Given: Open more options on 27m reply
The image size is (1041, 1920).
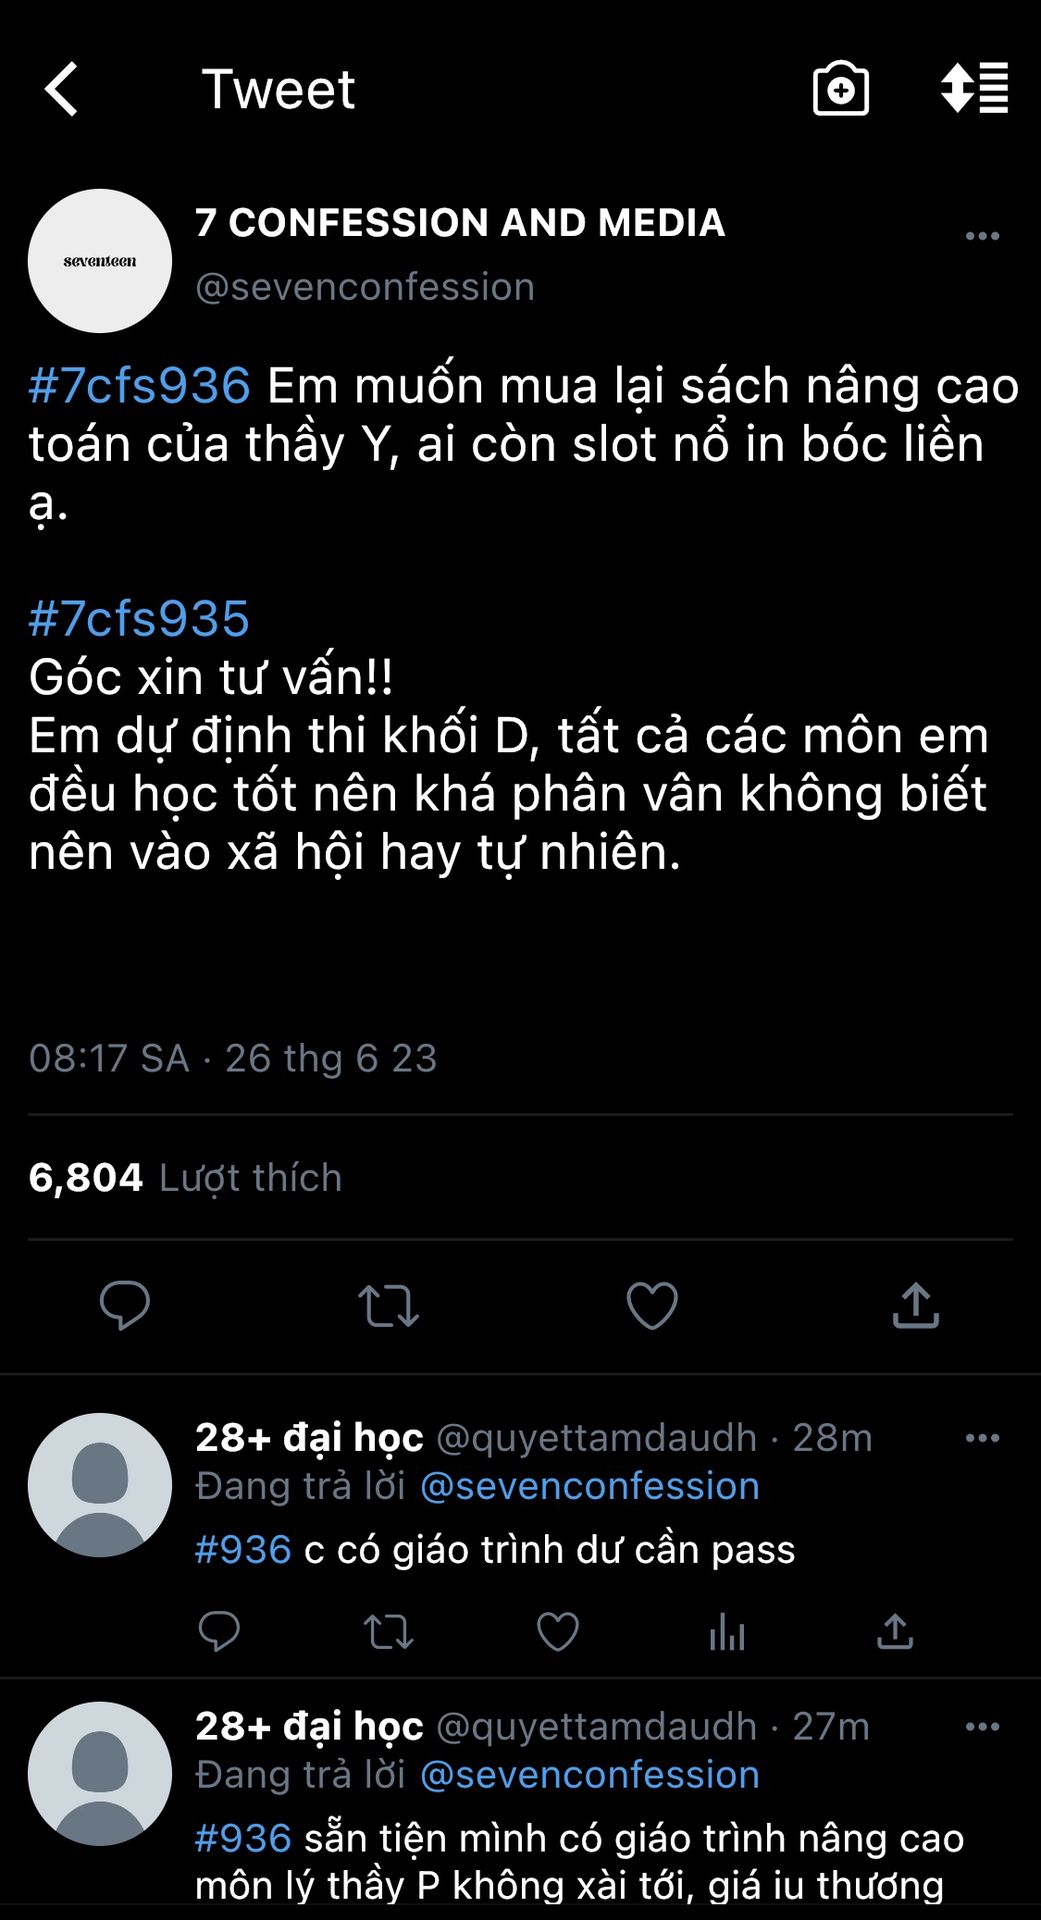Looking at the screenshot, I should (x=982, y=1727).
